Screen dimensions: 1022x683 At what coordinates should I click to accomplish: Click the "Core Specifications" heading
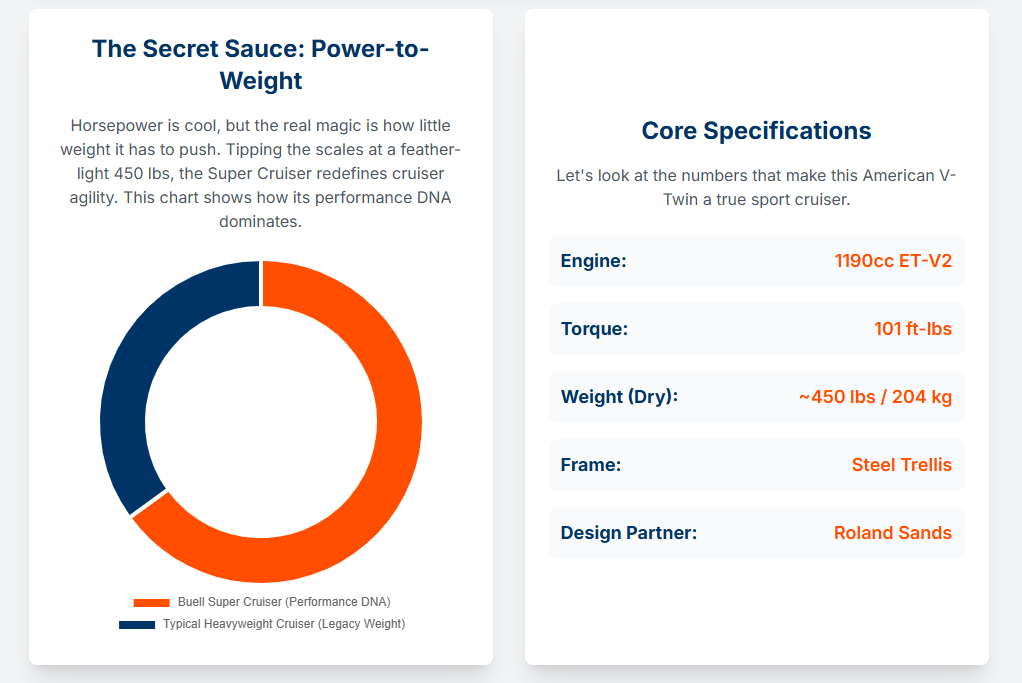(x=756, y=130)
